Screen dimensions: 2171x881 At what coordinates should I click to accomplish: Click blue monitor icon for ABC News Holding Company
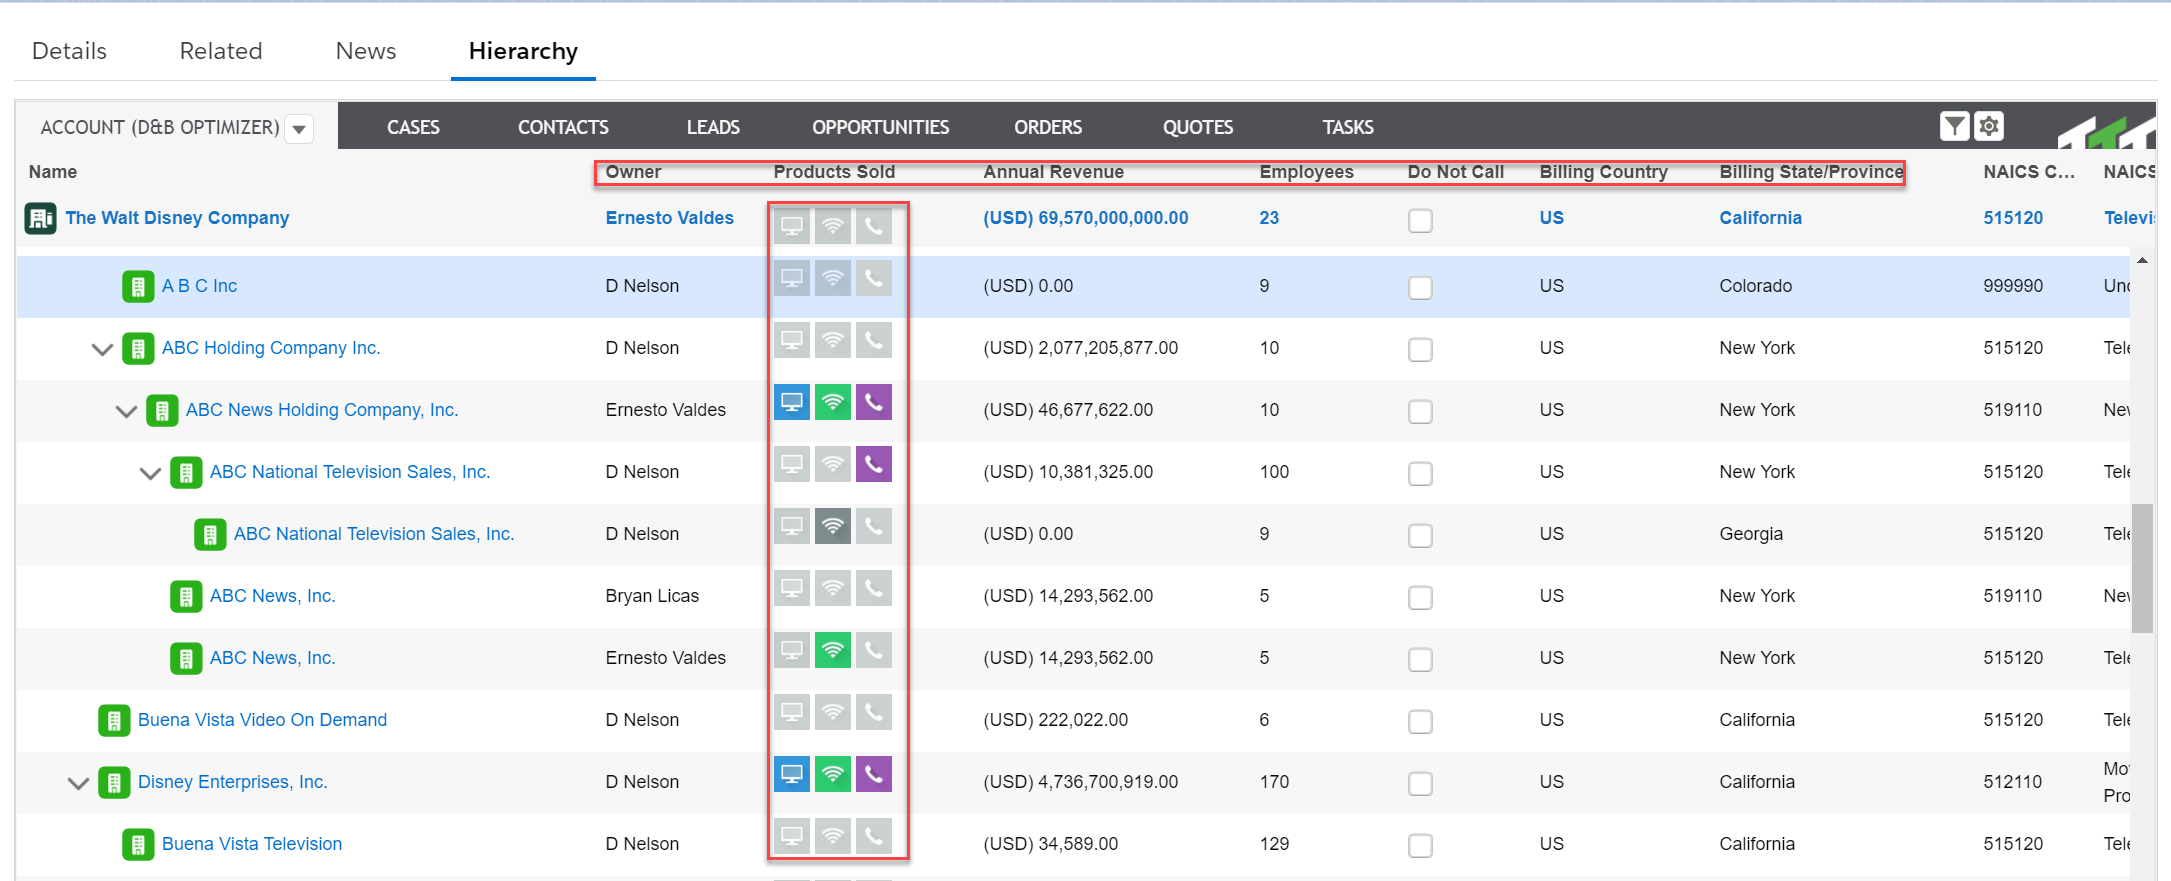pyautogui.click(x=791, y=402)
